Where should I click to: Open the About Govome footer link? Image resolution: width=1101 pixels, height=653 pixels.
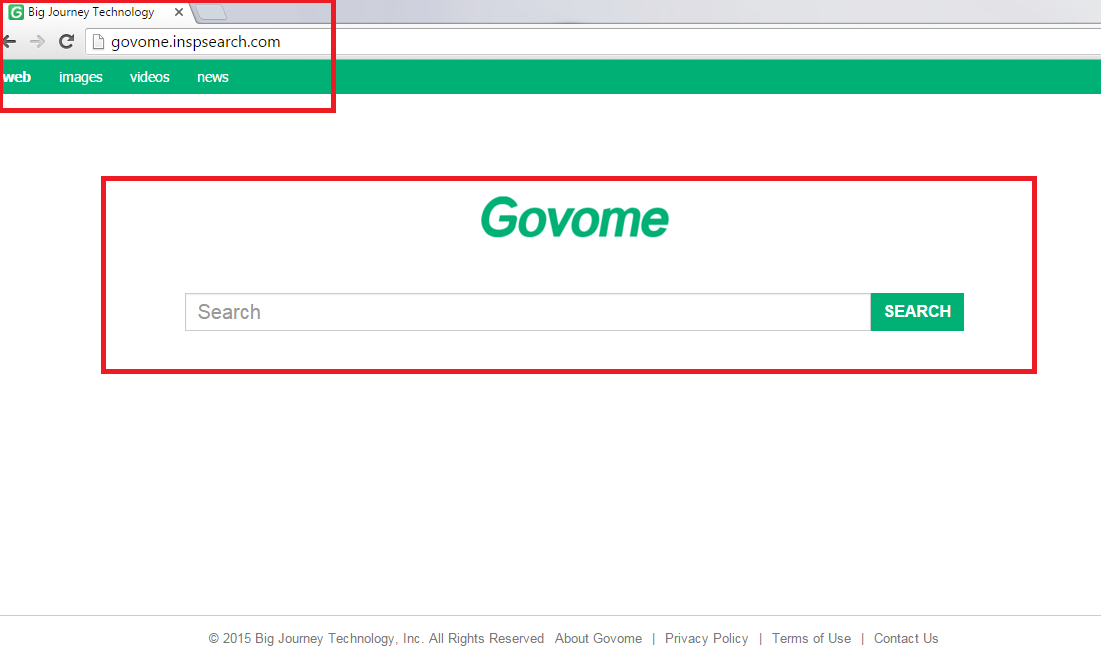[598, 638]
